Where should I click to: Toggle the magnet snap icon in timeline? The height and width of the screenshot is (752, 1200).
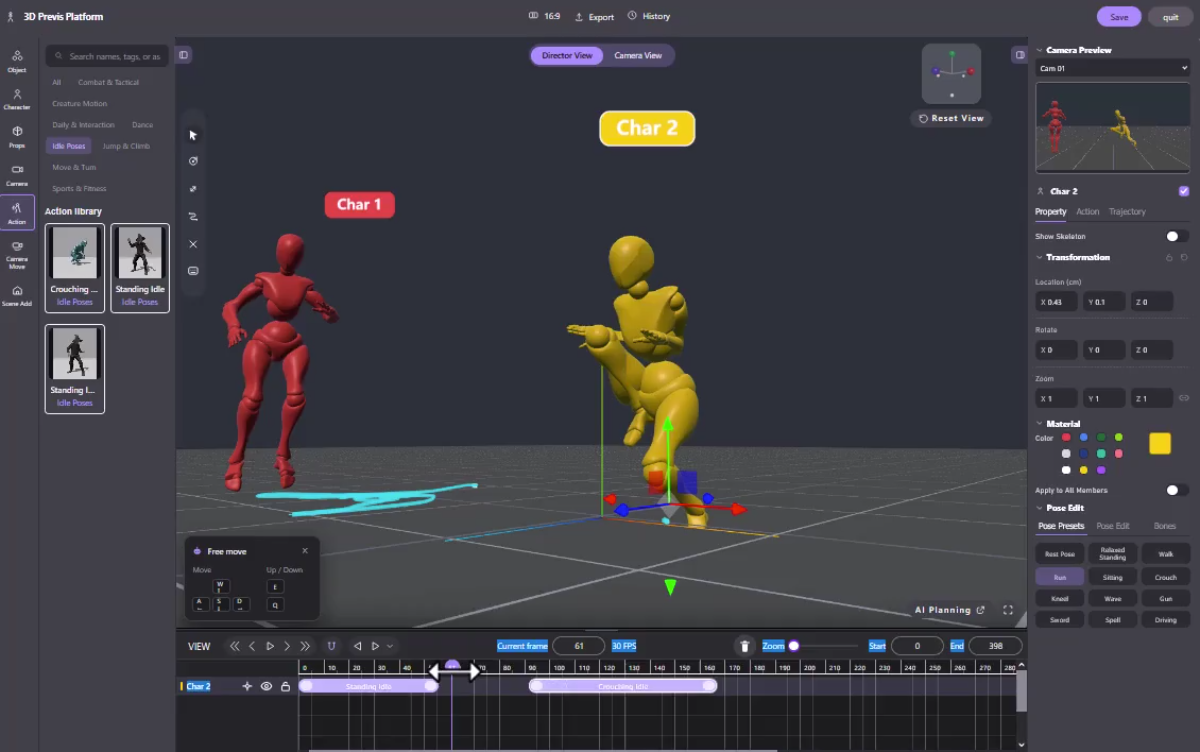[331, 646]
